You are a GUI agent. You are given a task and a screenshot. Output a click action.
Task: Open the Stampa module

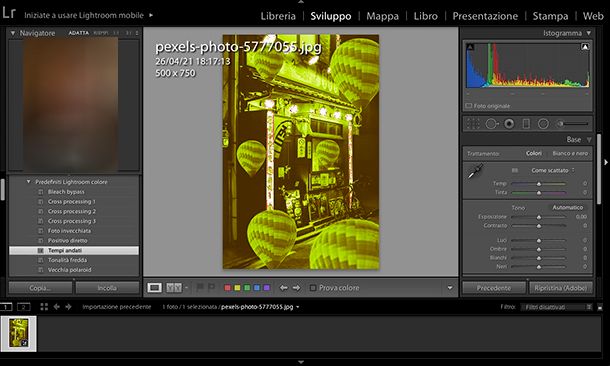click(550, 16)
